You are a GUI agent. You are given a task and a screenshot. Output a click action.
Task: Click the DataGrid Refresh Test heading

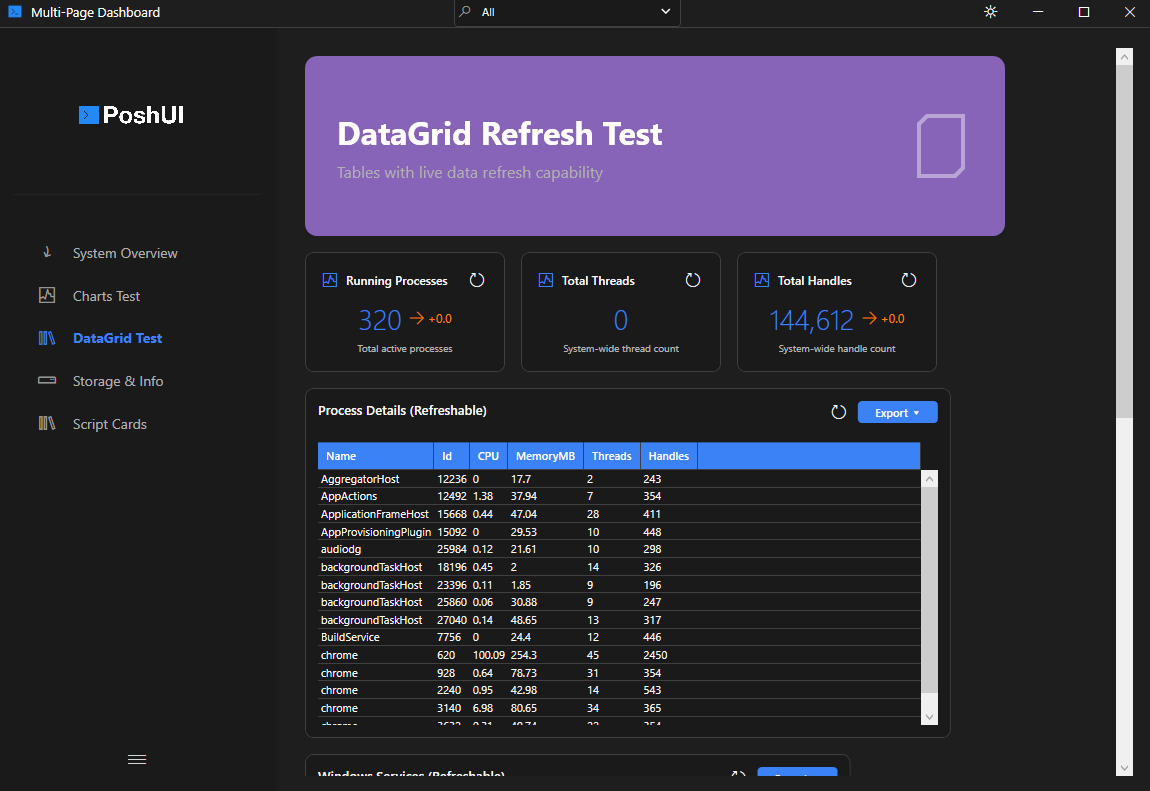[x=499, y=134]
